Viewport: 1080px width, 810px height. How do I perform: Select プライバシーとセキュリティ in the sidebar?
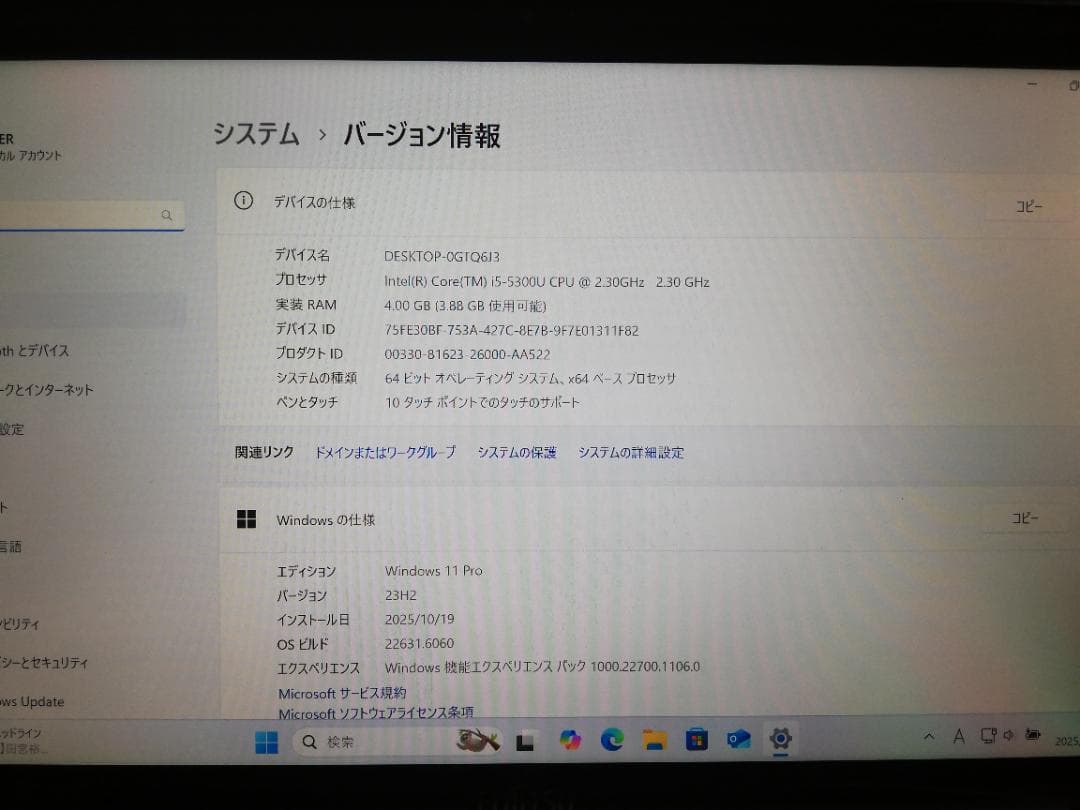(45, 663)
